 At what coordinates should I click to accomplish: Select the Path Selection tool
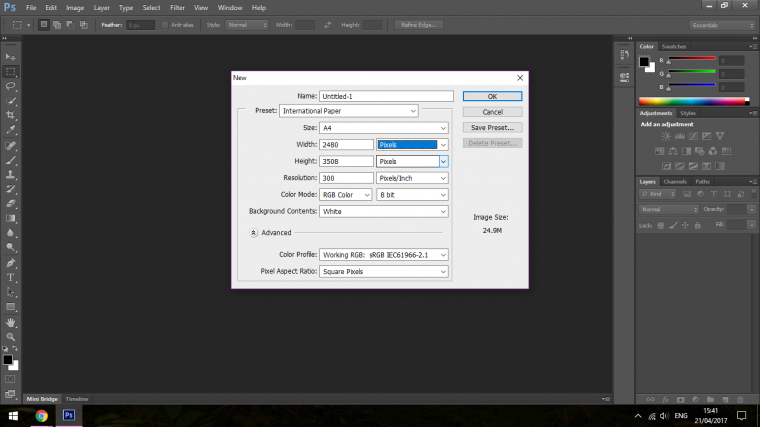coord(11,292)
